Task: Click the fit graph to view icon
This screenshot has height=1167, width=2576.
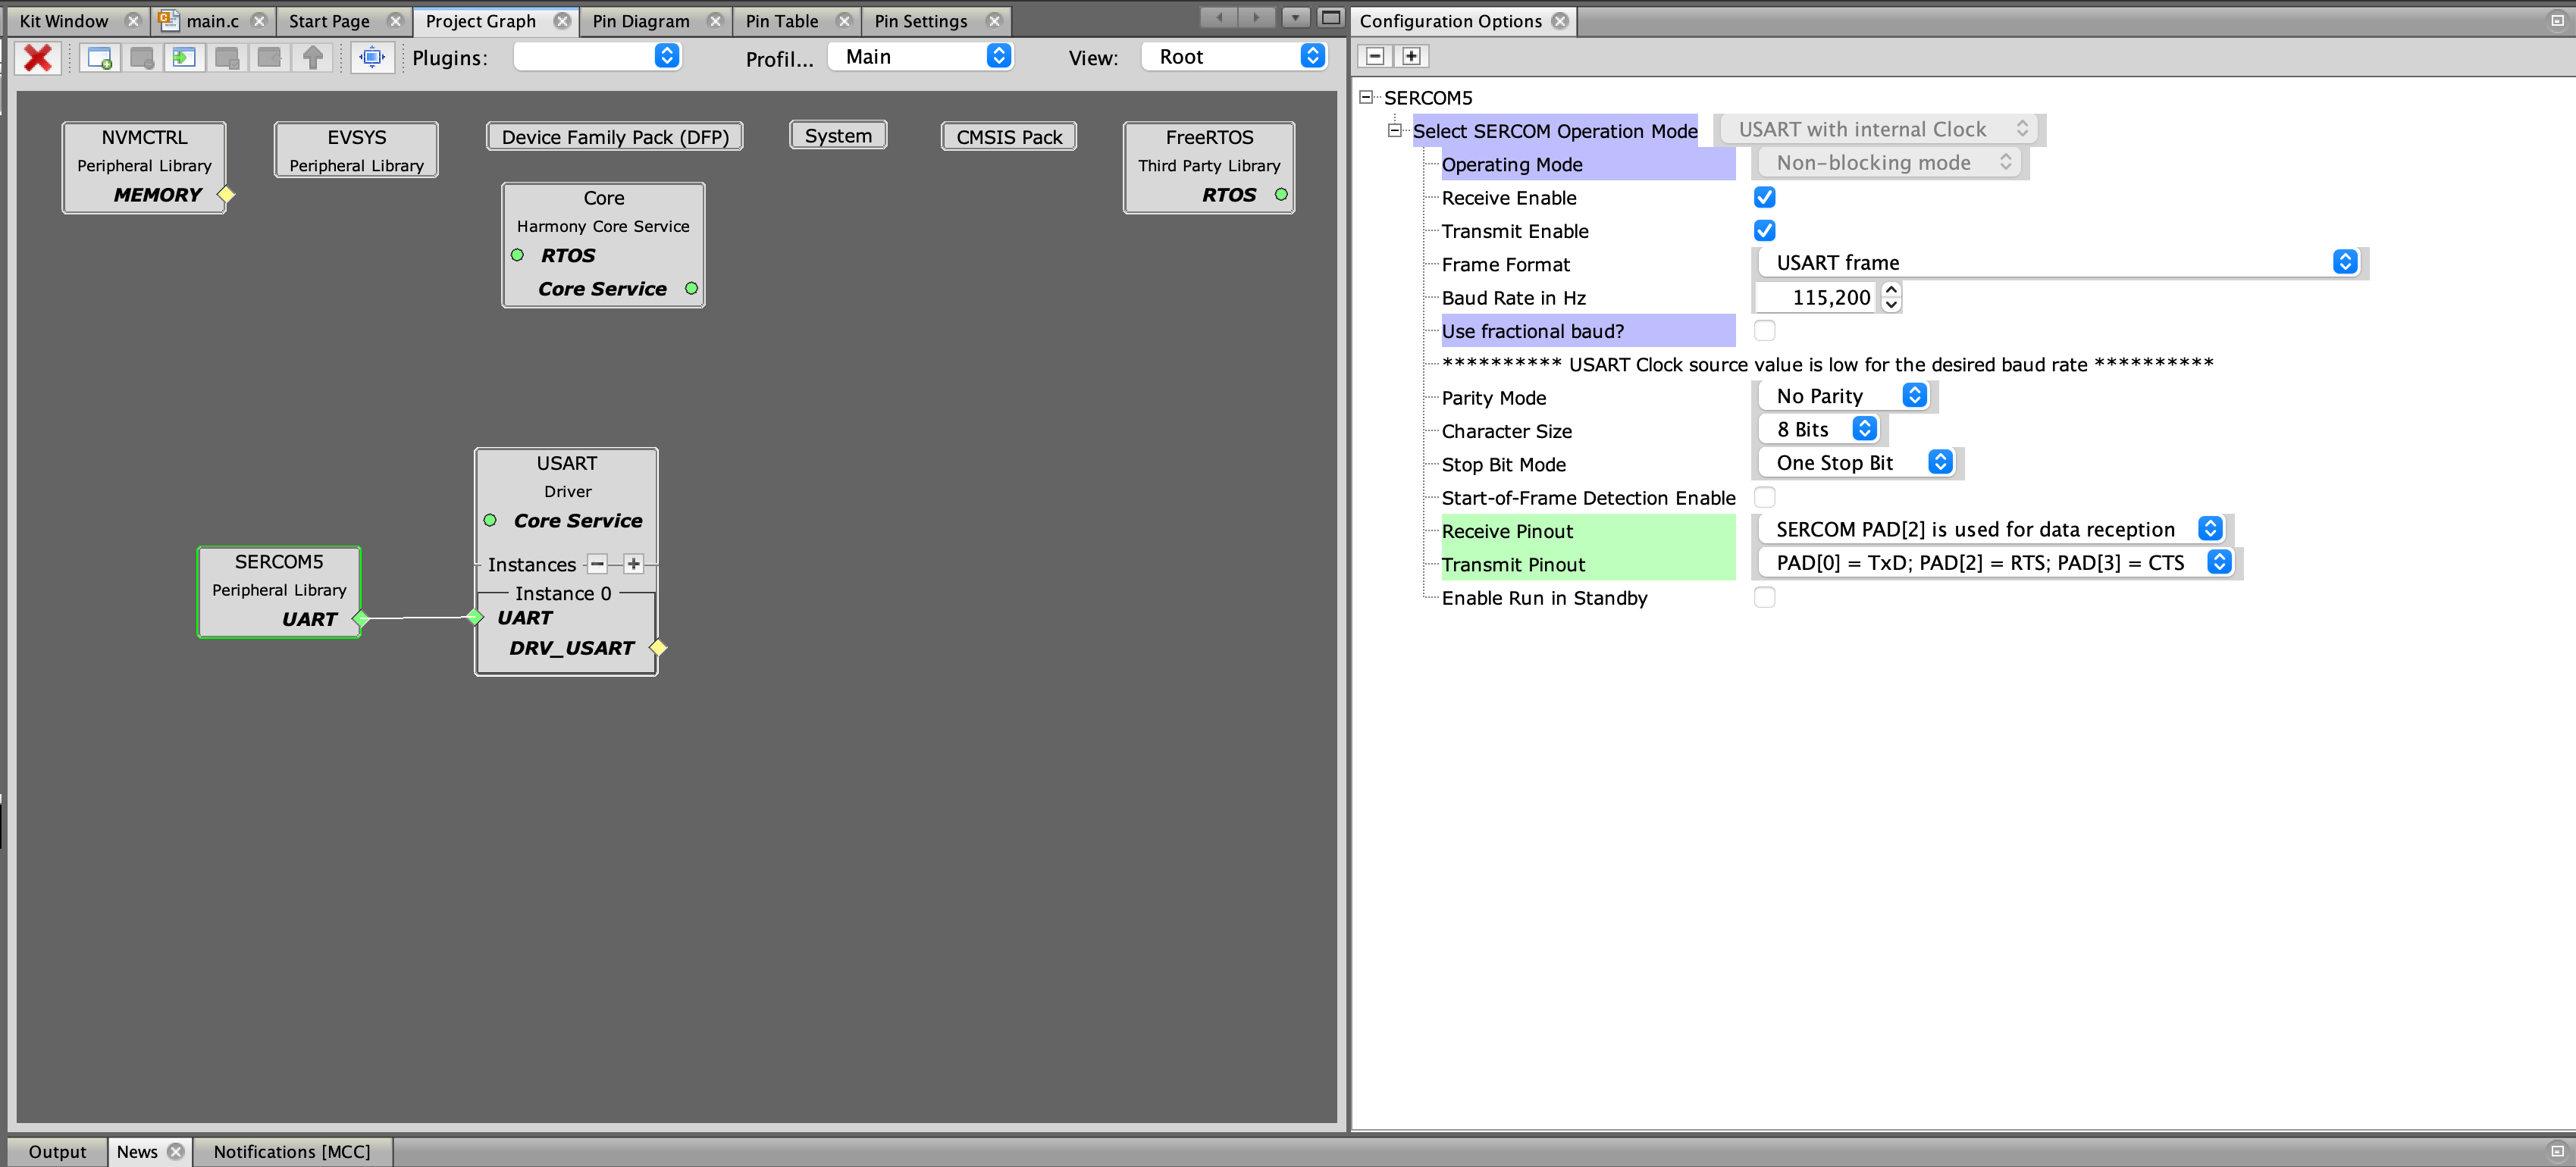Action: [371, 57]
